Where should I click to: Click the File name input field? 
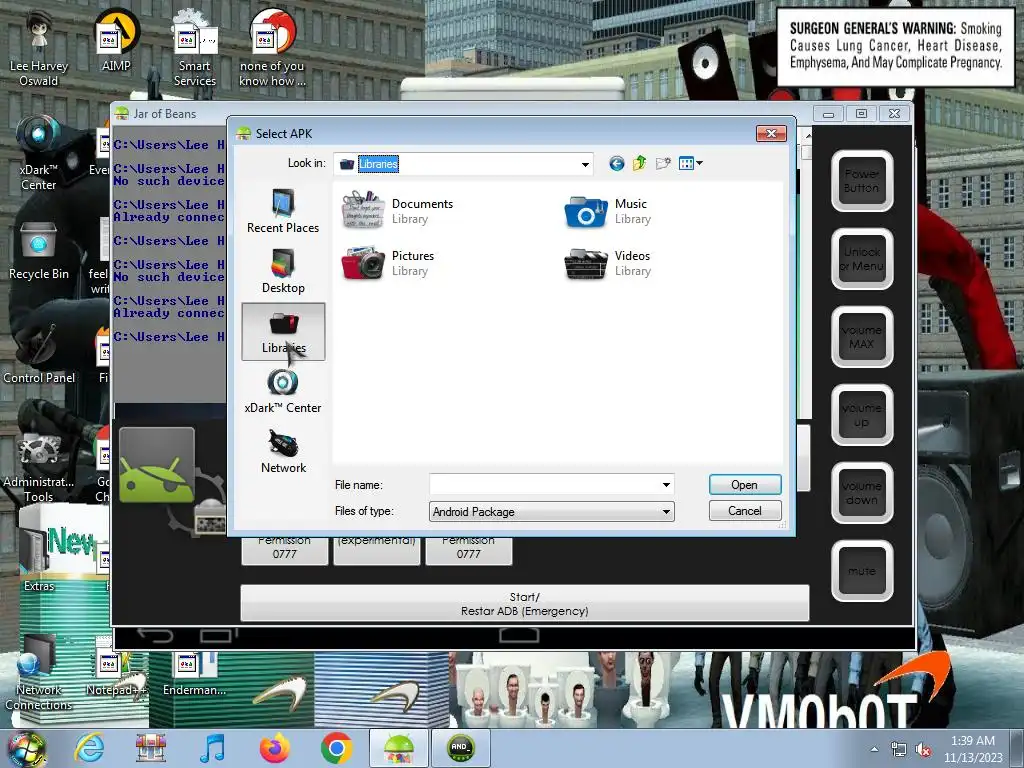[544, 485]
